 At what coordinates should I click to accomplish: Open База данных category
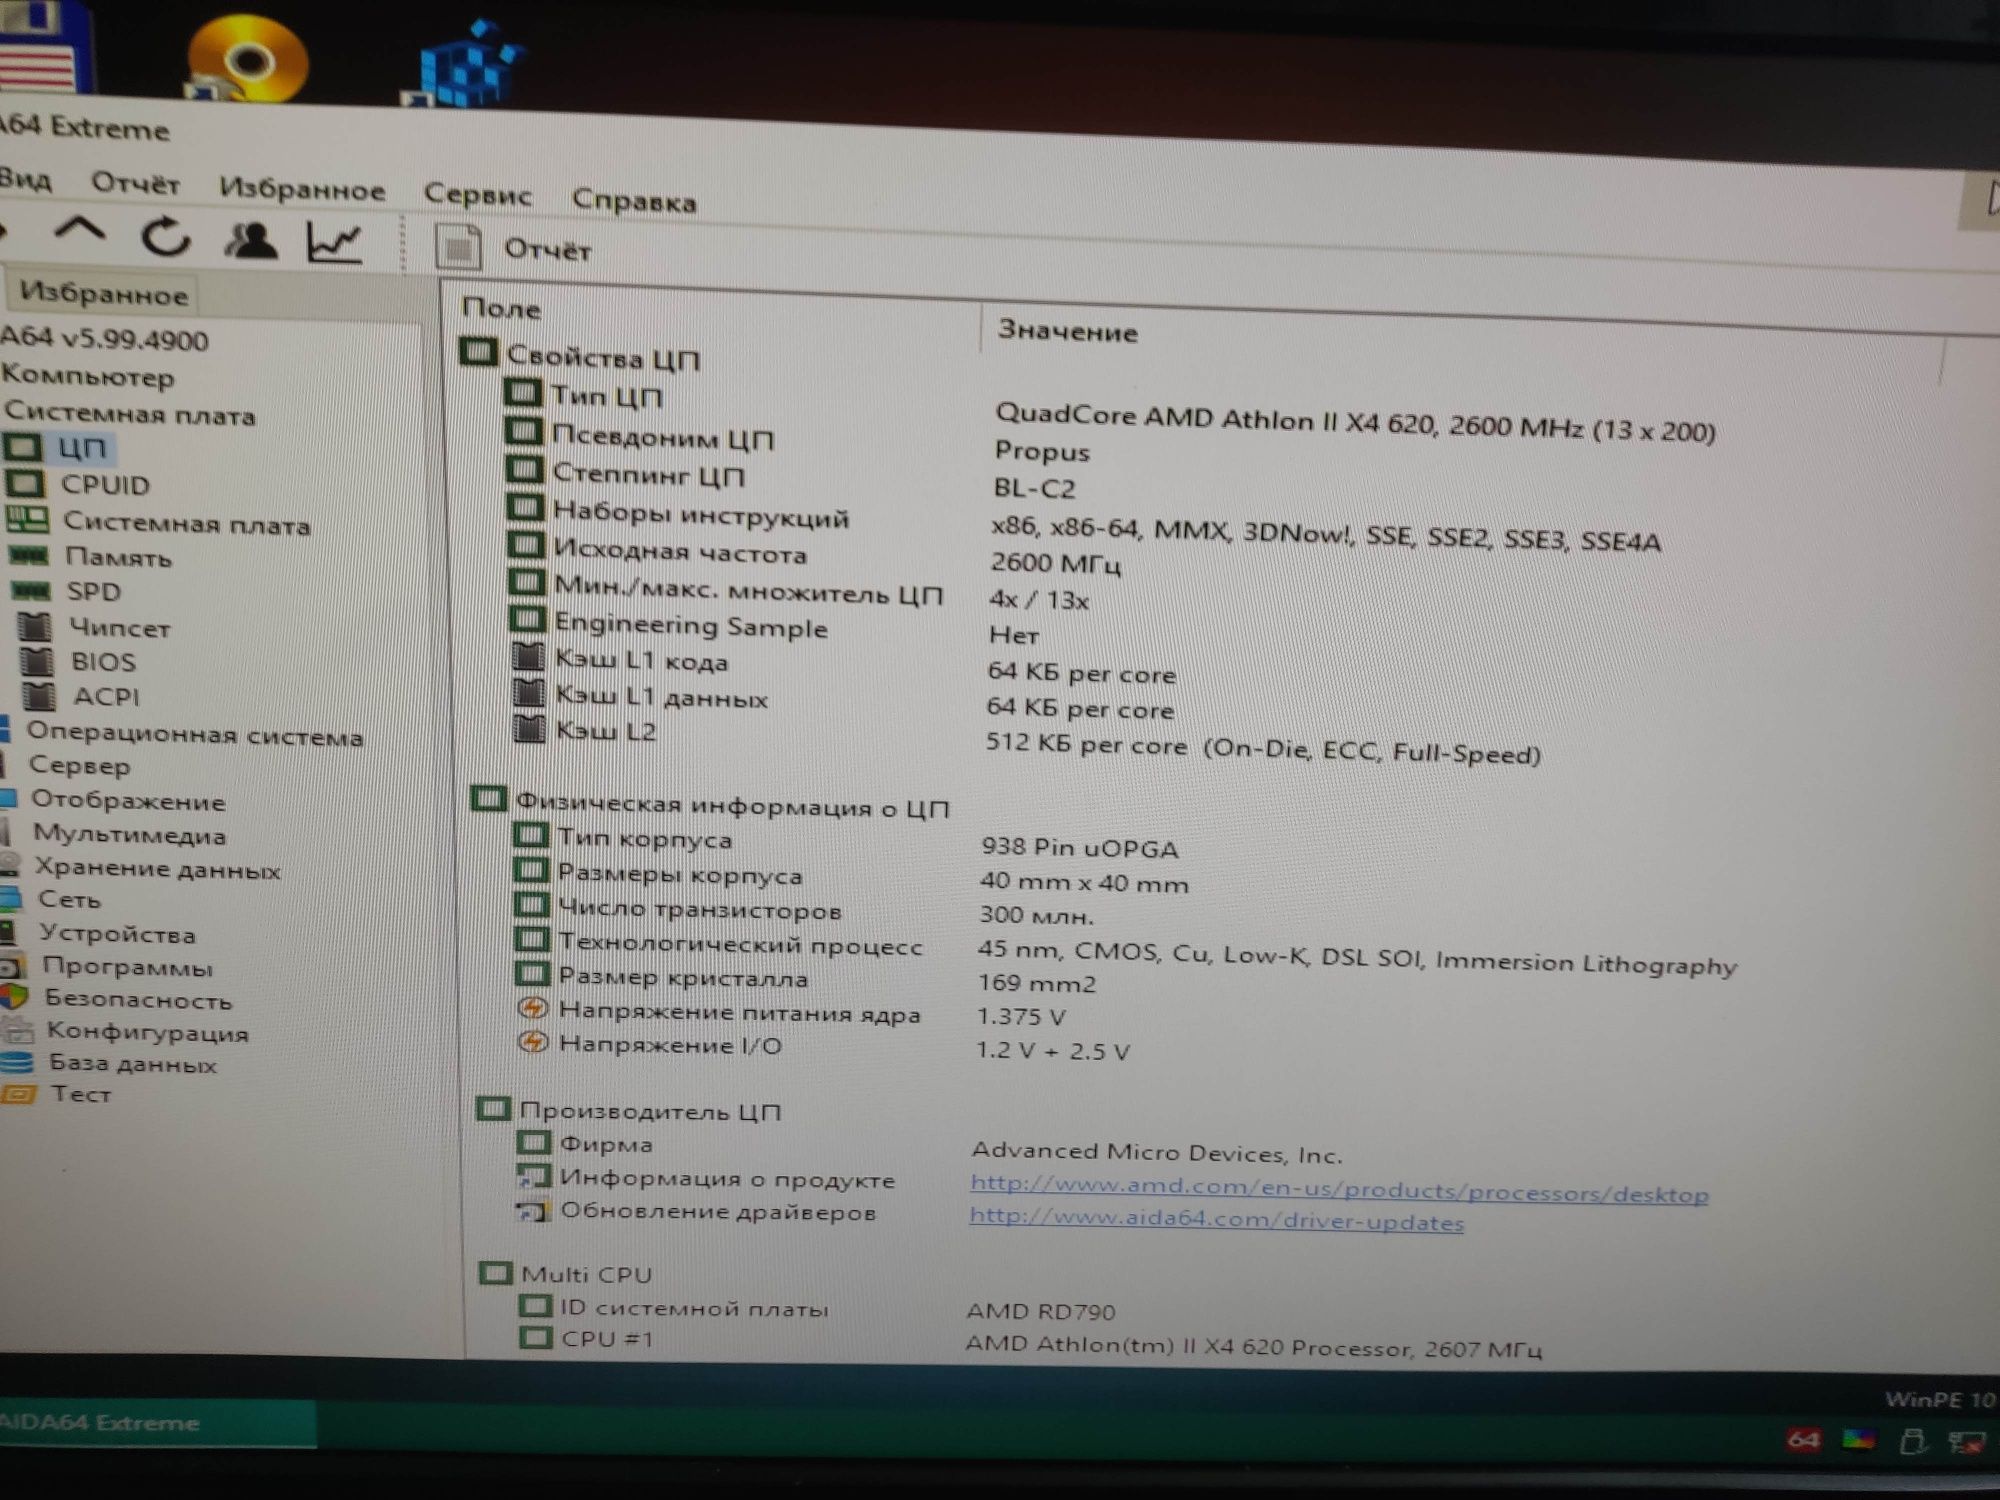(132, 1062)
